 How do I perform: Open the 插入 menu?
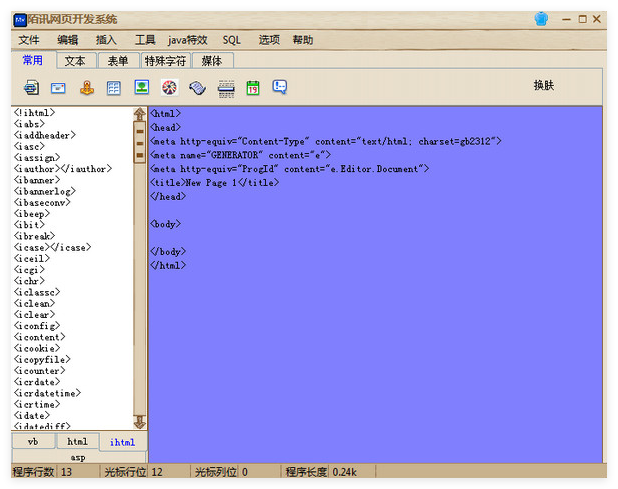coord(106,40)
